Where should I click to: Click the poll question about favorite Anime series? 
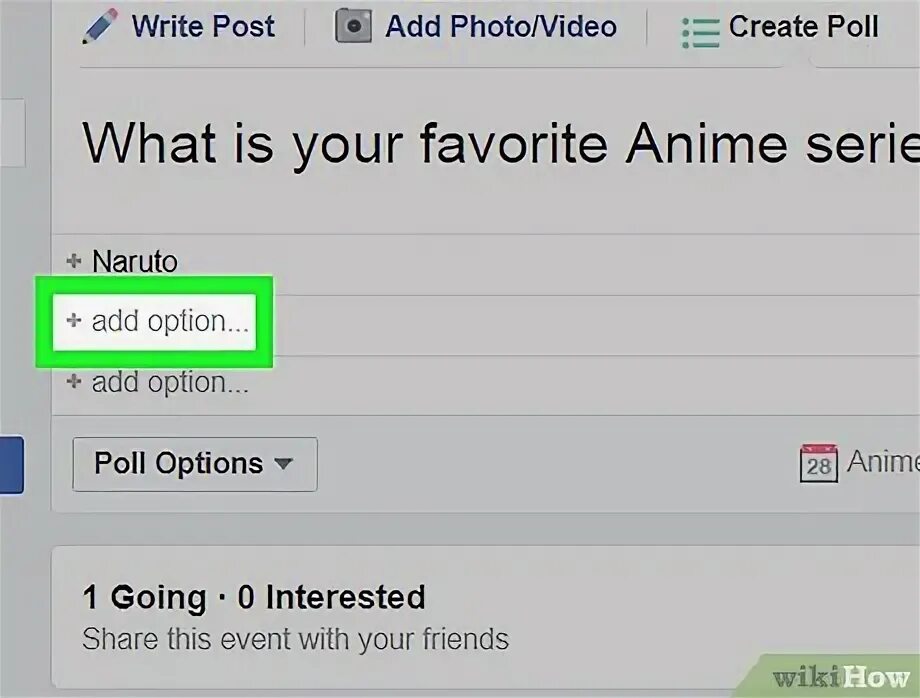tap(500, 145)
